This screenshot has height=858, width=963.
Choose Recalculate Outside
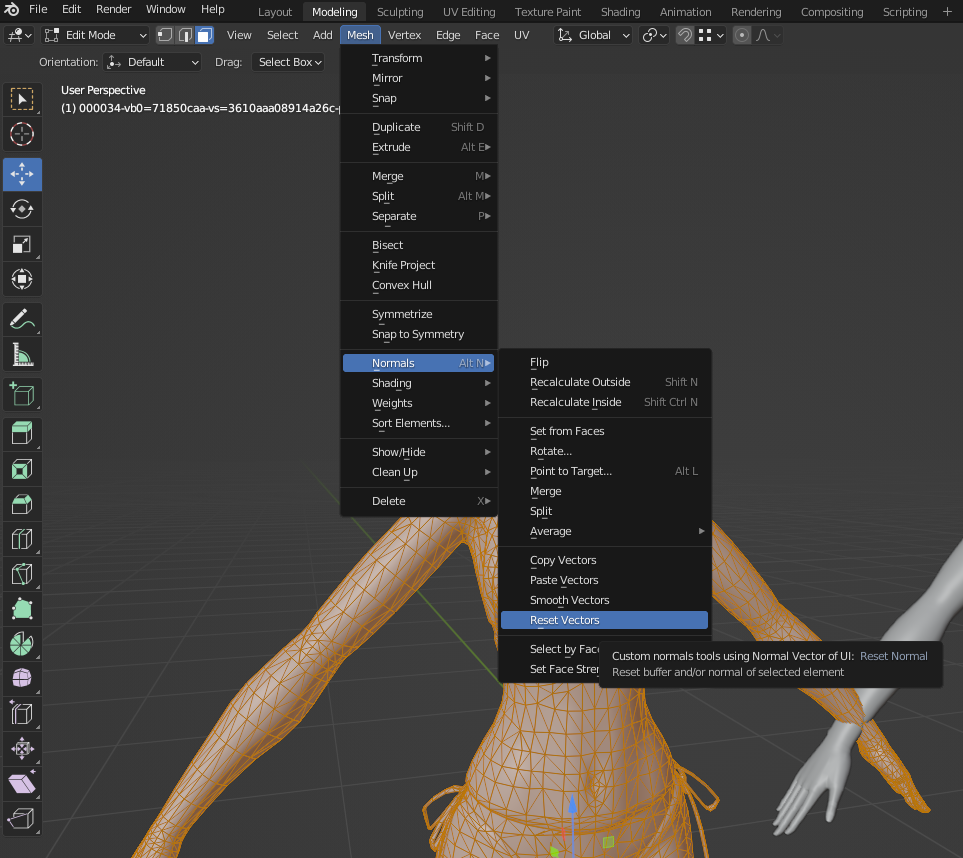pyautogui.click(x=604, y=382)
